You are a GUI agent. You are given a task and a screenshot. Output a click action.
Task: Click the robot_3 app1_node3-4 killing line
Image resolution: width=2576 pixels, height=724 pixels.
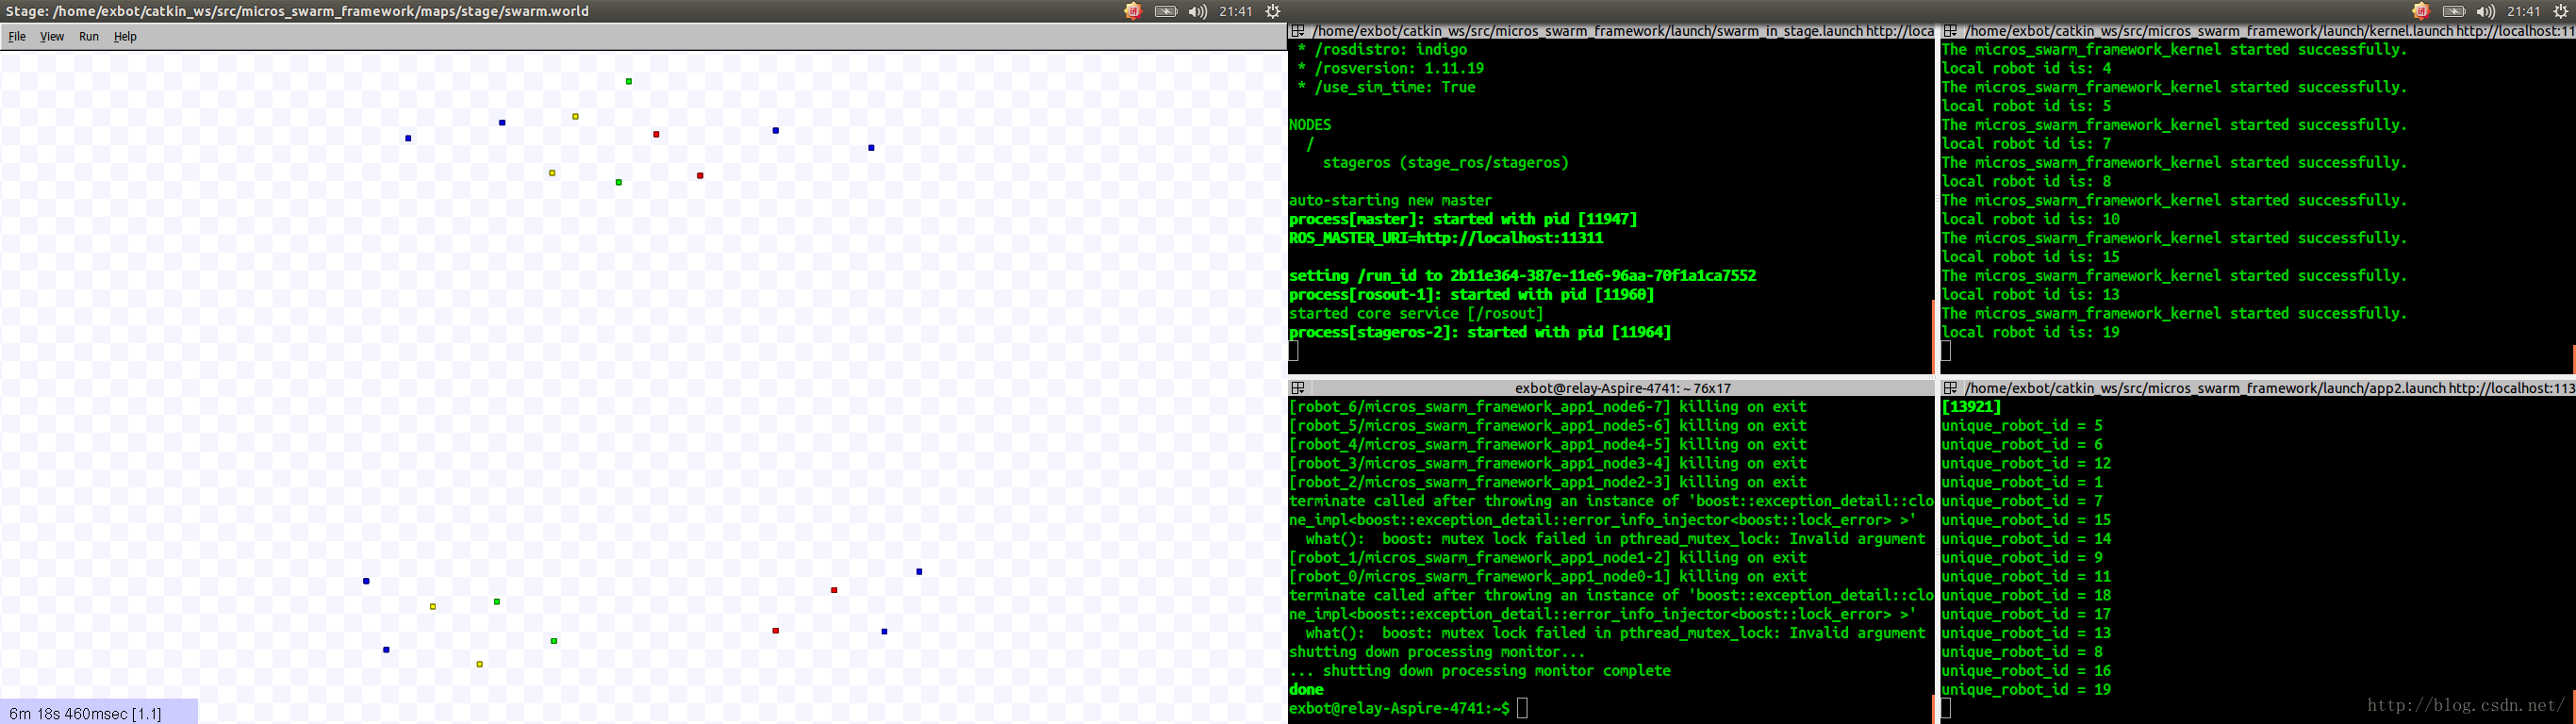click(1548, 464)
